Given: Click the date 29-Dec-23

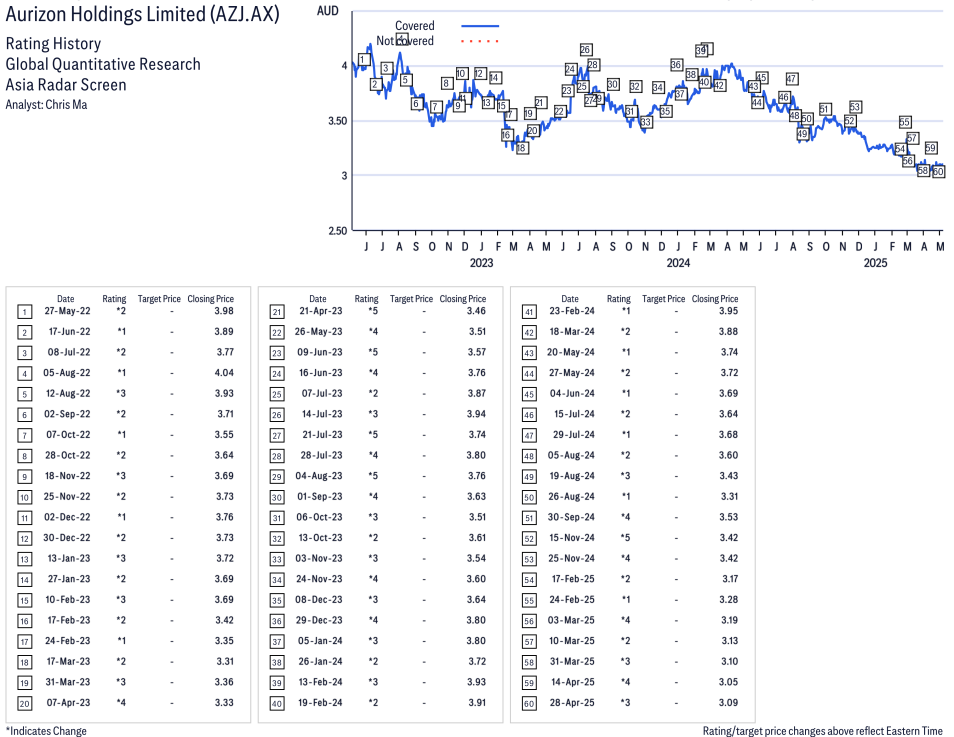Looking at the screenshot, I should point(320,620).
